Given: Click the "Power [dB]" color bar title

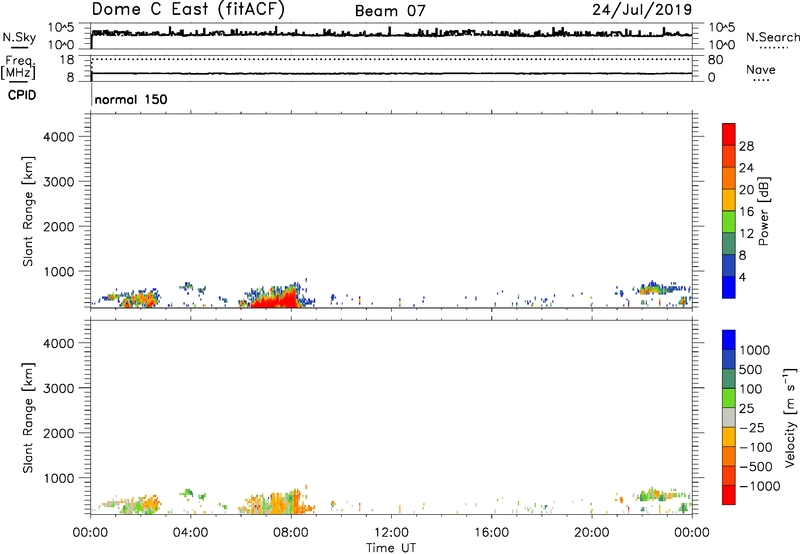Looking at the screenshot, I should click(763, 211).
